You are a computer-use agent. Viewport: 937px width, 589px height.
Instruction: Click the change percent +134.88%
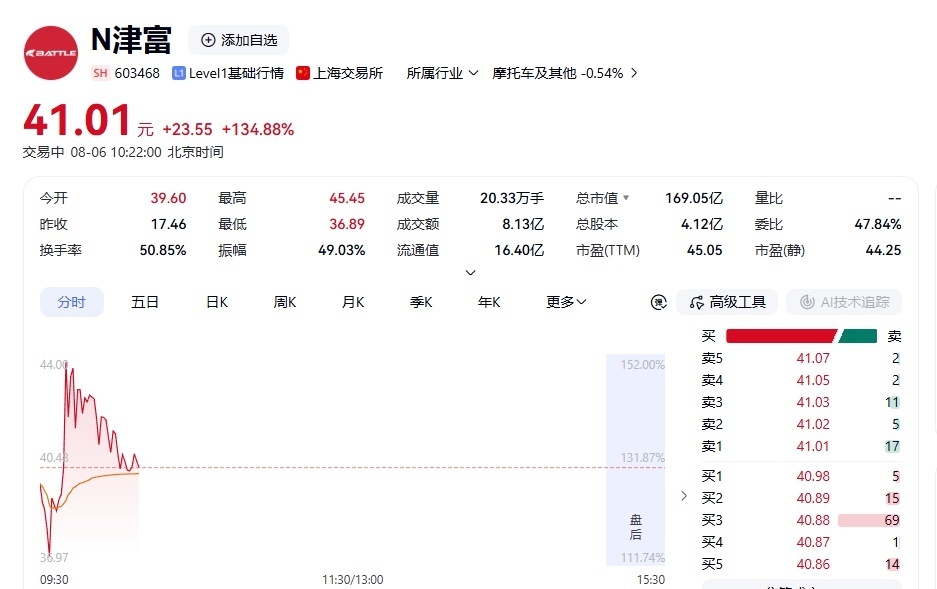258,130
